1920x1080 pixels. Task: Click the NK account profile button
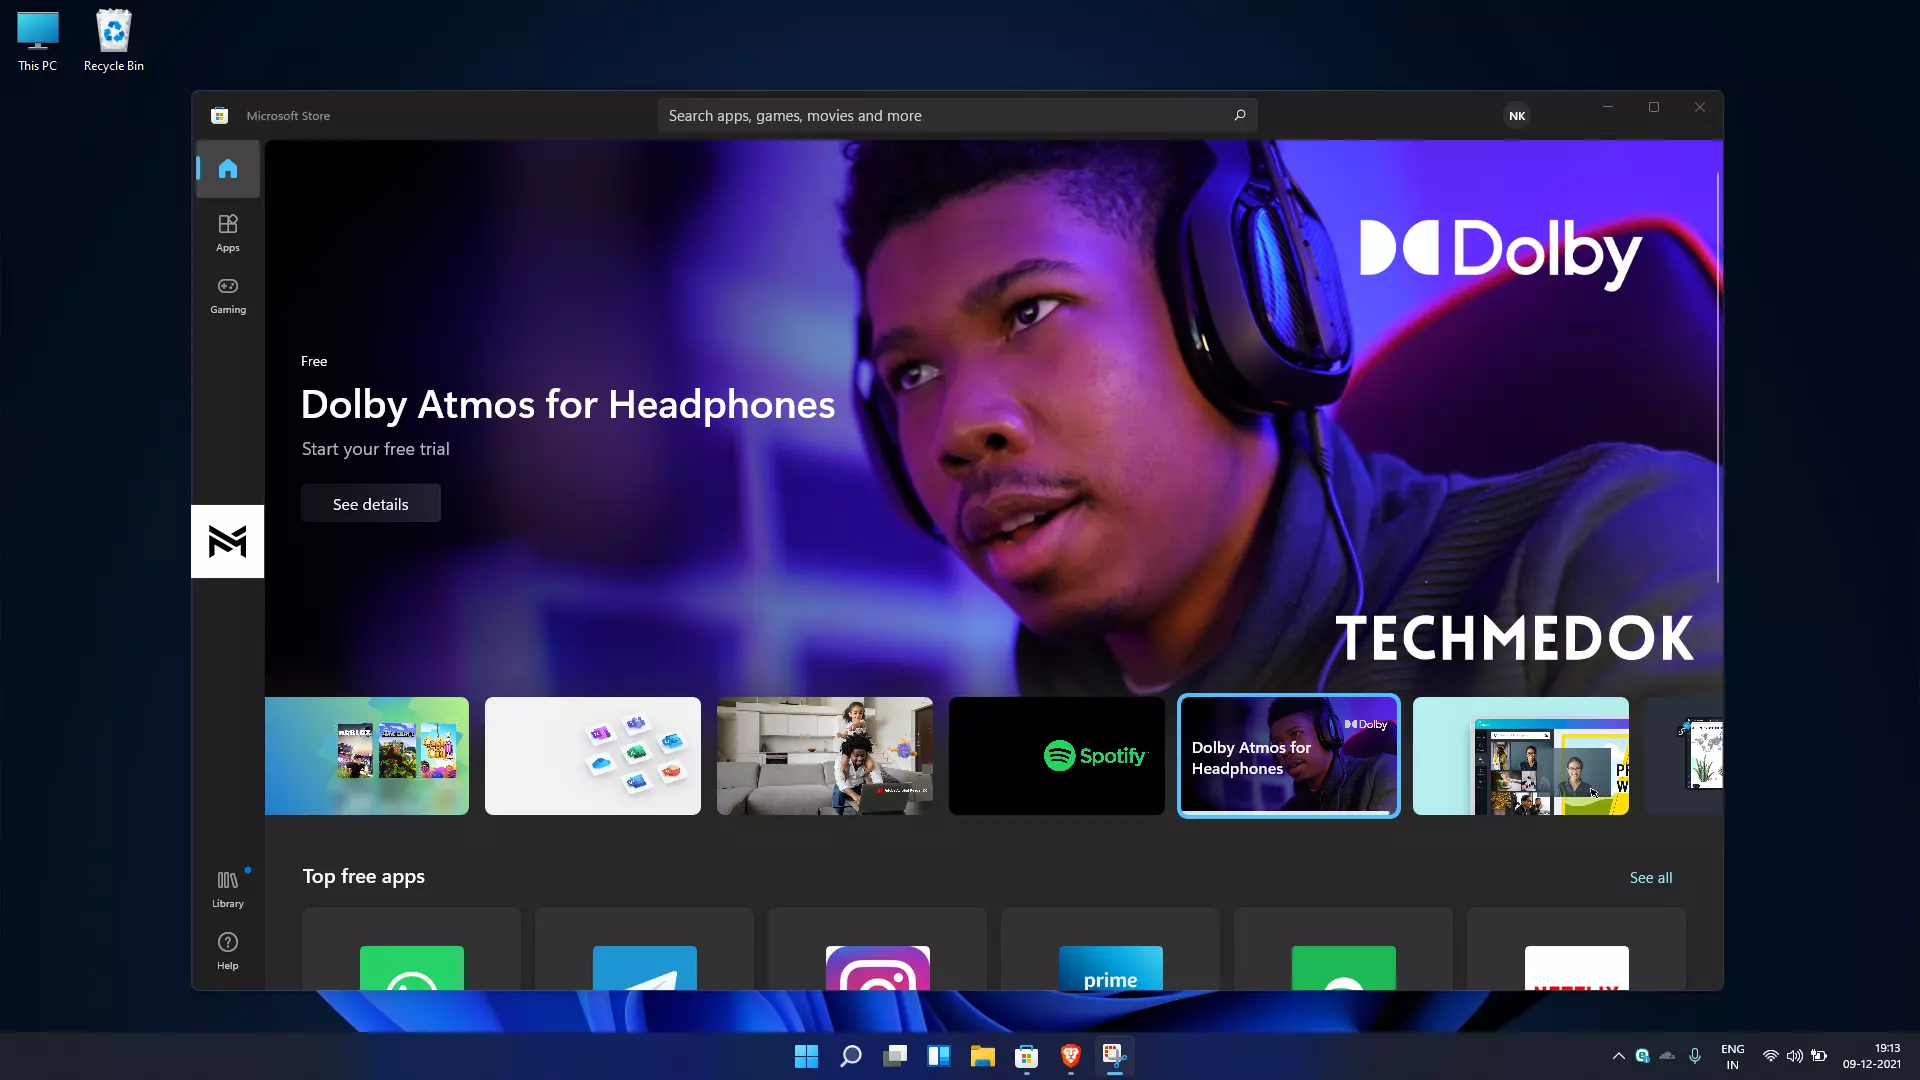[x=1516, y=115]
